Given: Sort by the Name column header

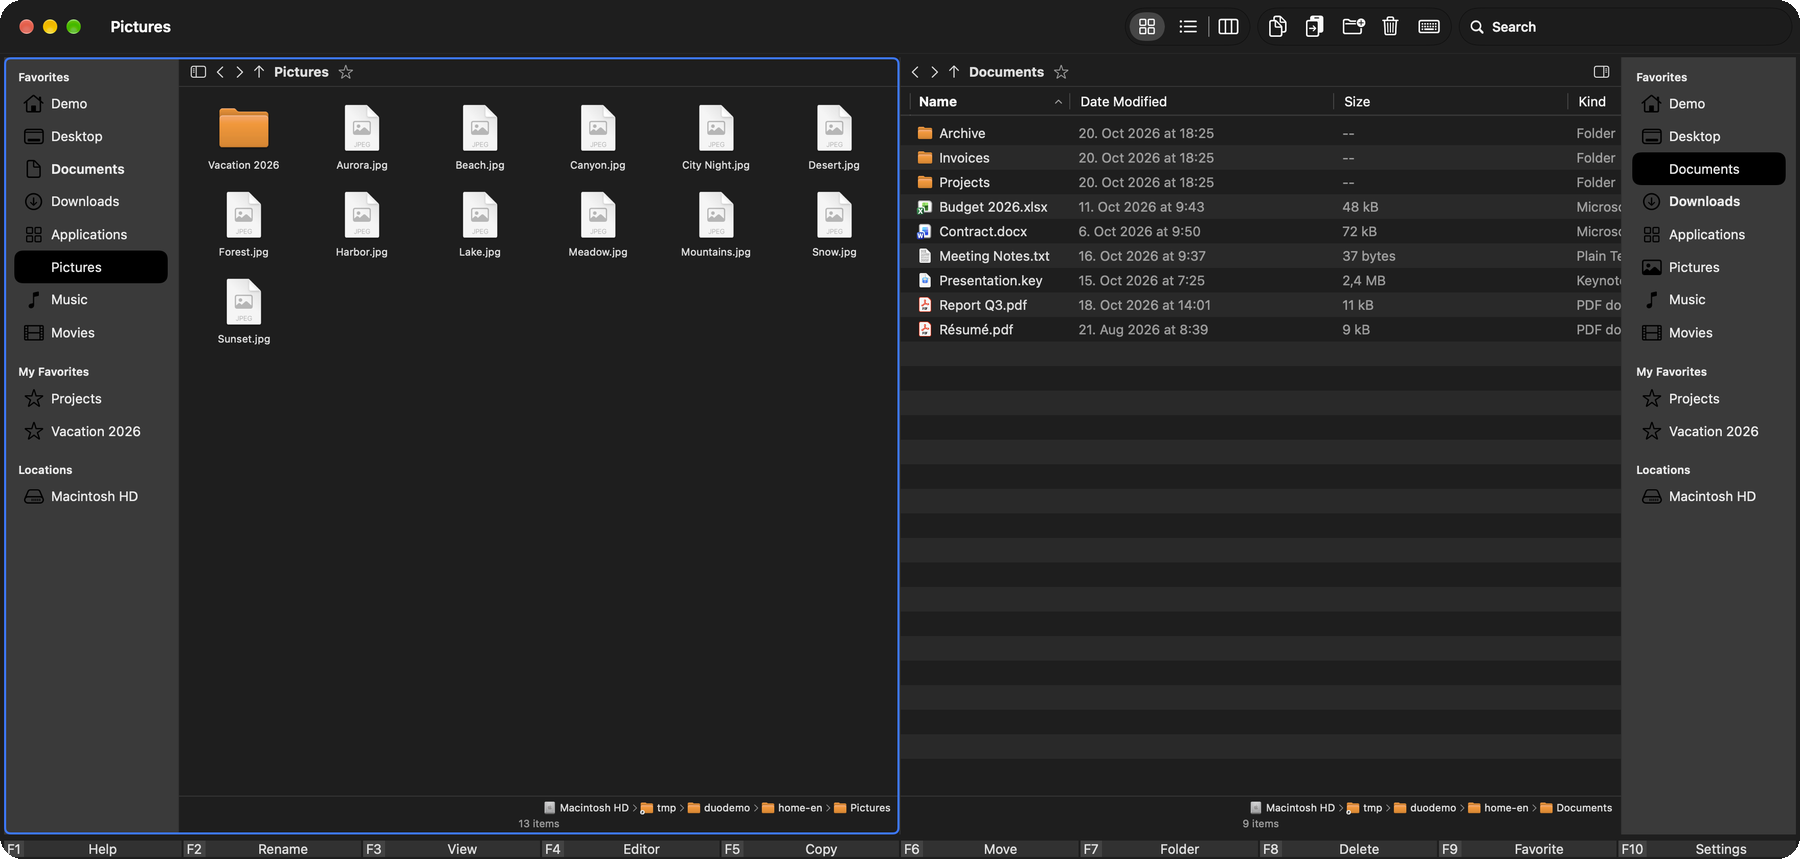Looking at the screenshot, I should pos(989,102).
